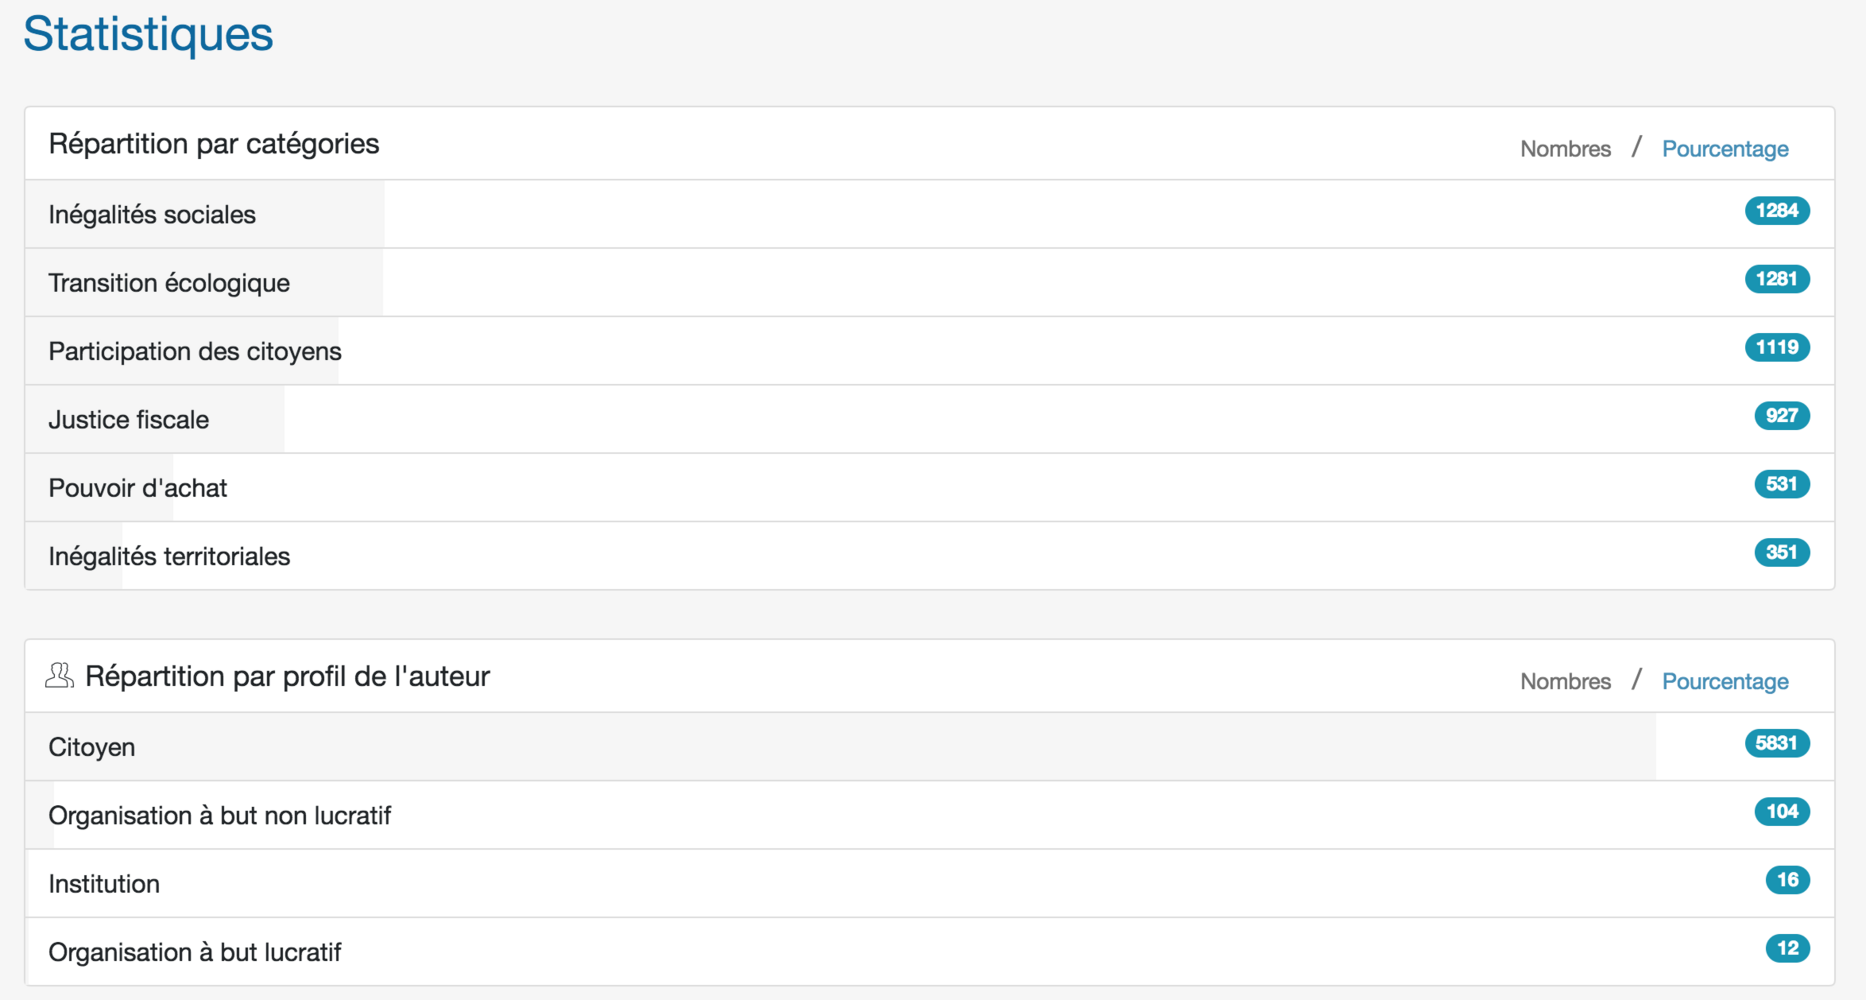Click the 104 count badge

coord(1781,811)
